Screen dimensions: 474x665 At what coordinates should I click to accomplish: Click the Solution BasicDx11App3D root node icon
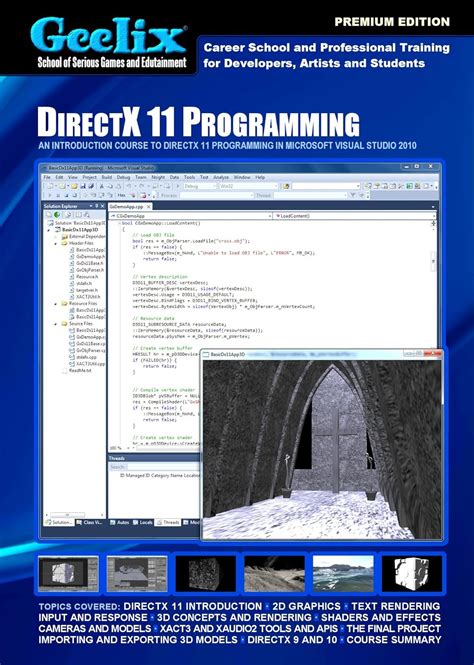[x=51, y=223]
